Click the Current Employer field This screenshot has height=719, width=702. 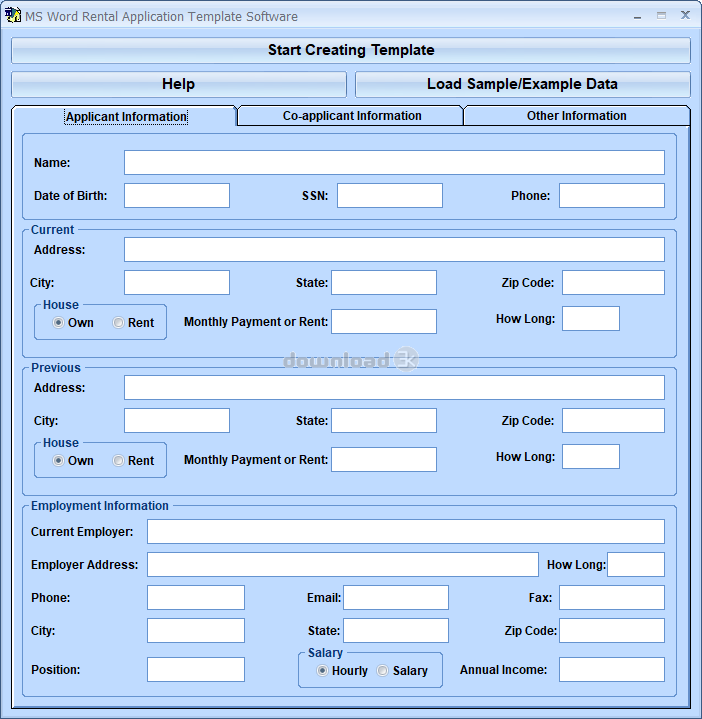click(x=406, y=531)
